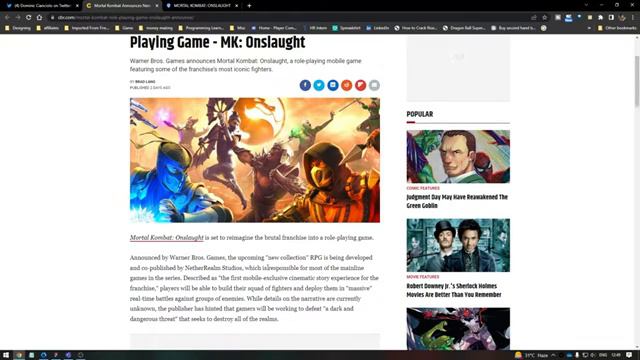The height and width of the screenshot is (360, 640).
Task: Open a new browser tab
Action: 249,6
